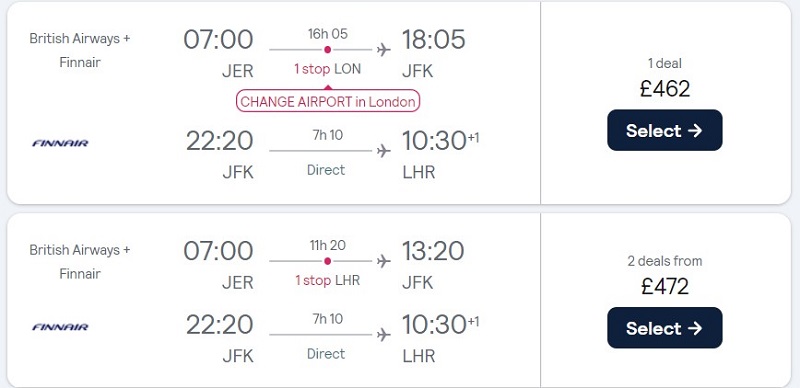800x388 pixels.
Task: Click the airplane icon on 16h 05 flight
Action: click(x=384, y=50)
